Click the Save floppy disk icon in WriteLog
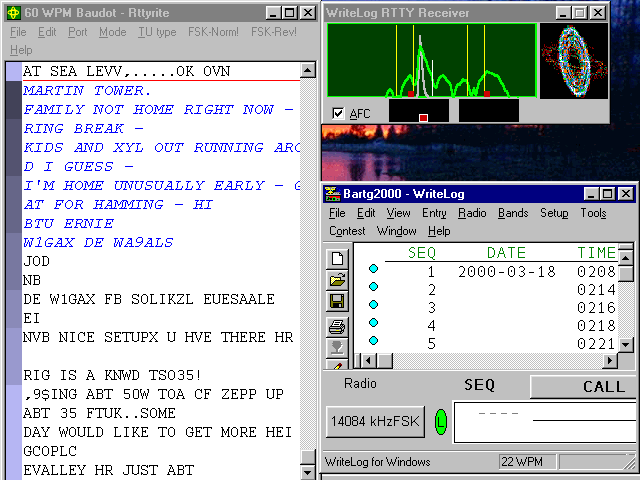Screen dimensions: 640x480 [338, 301]
